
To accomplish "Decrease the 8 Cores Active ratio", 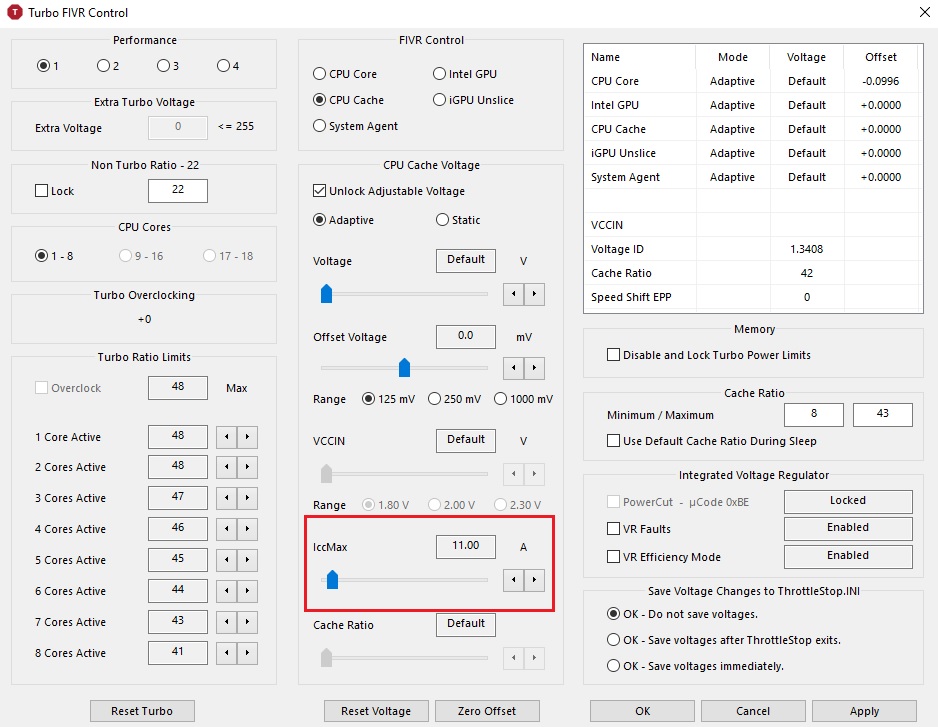I will 226,653.
